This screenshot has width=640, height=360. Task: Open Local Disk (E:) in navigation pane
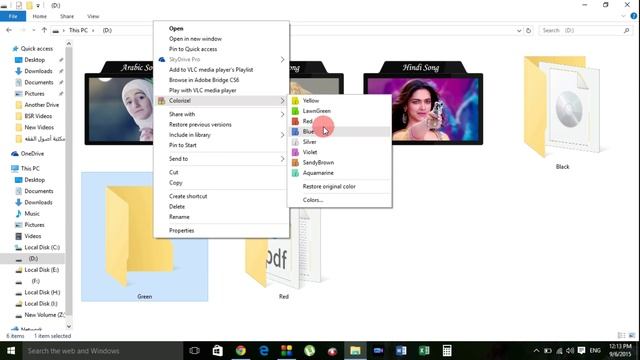[x=42, y=270]
